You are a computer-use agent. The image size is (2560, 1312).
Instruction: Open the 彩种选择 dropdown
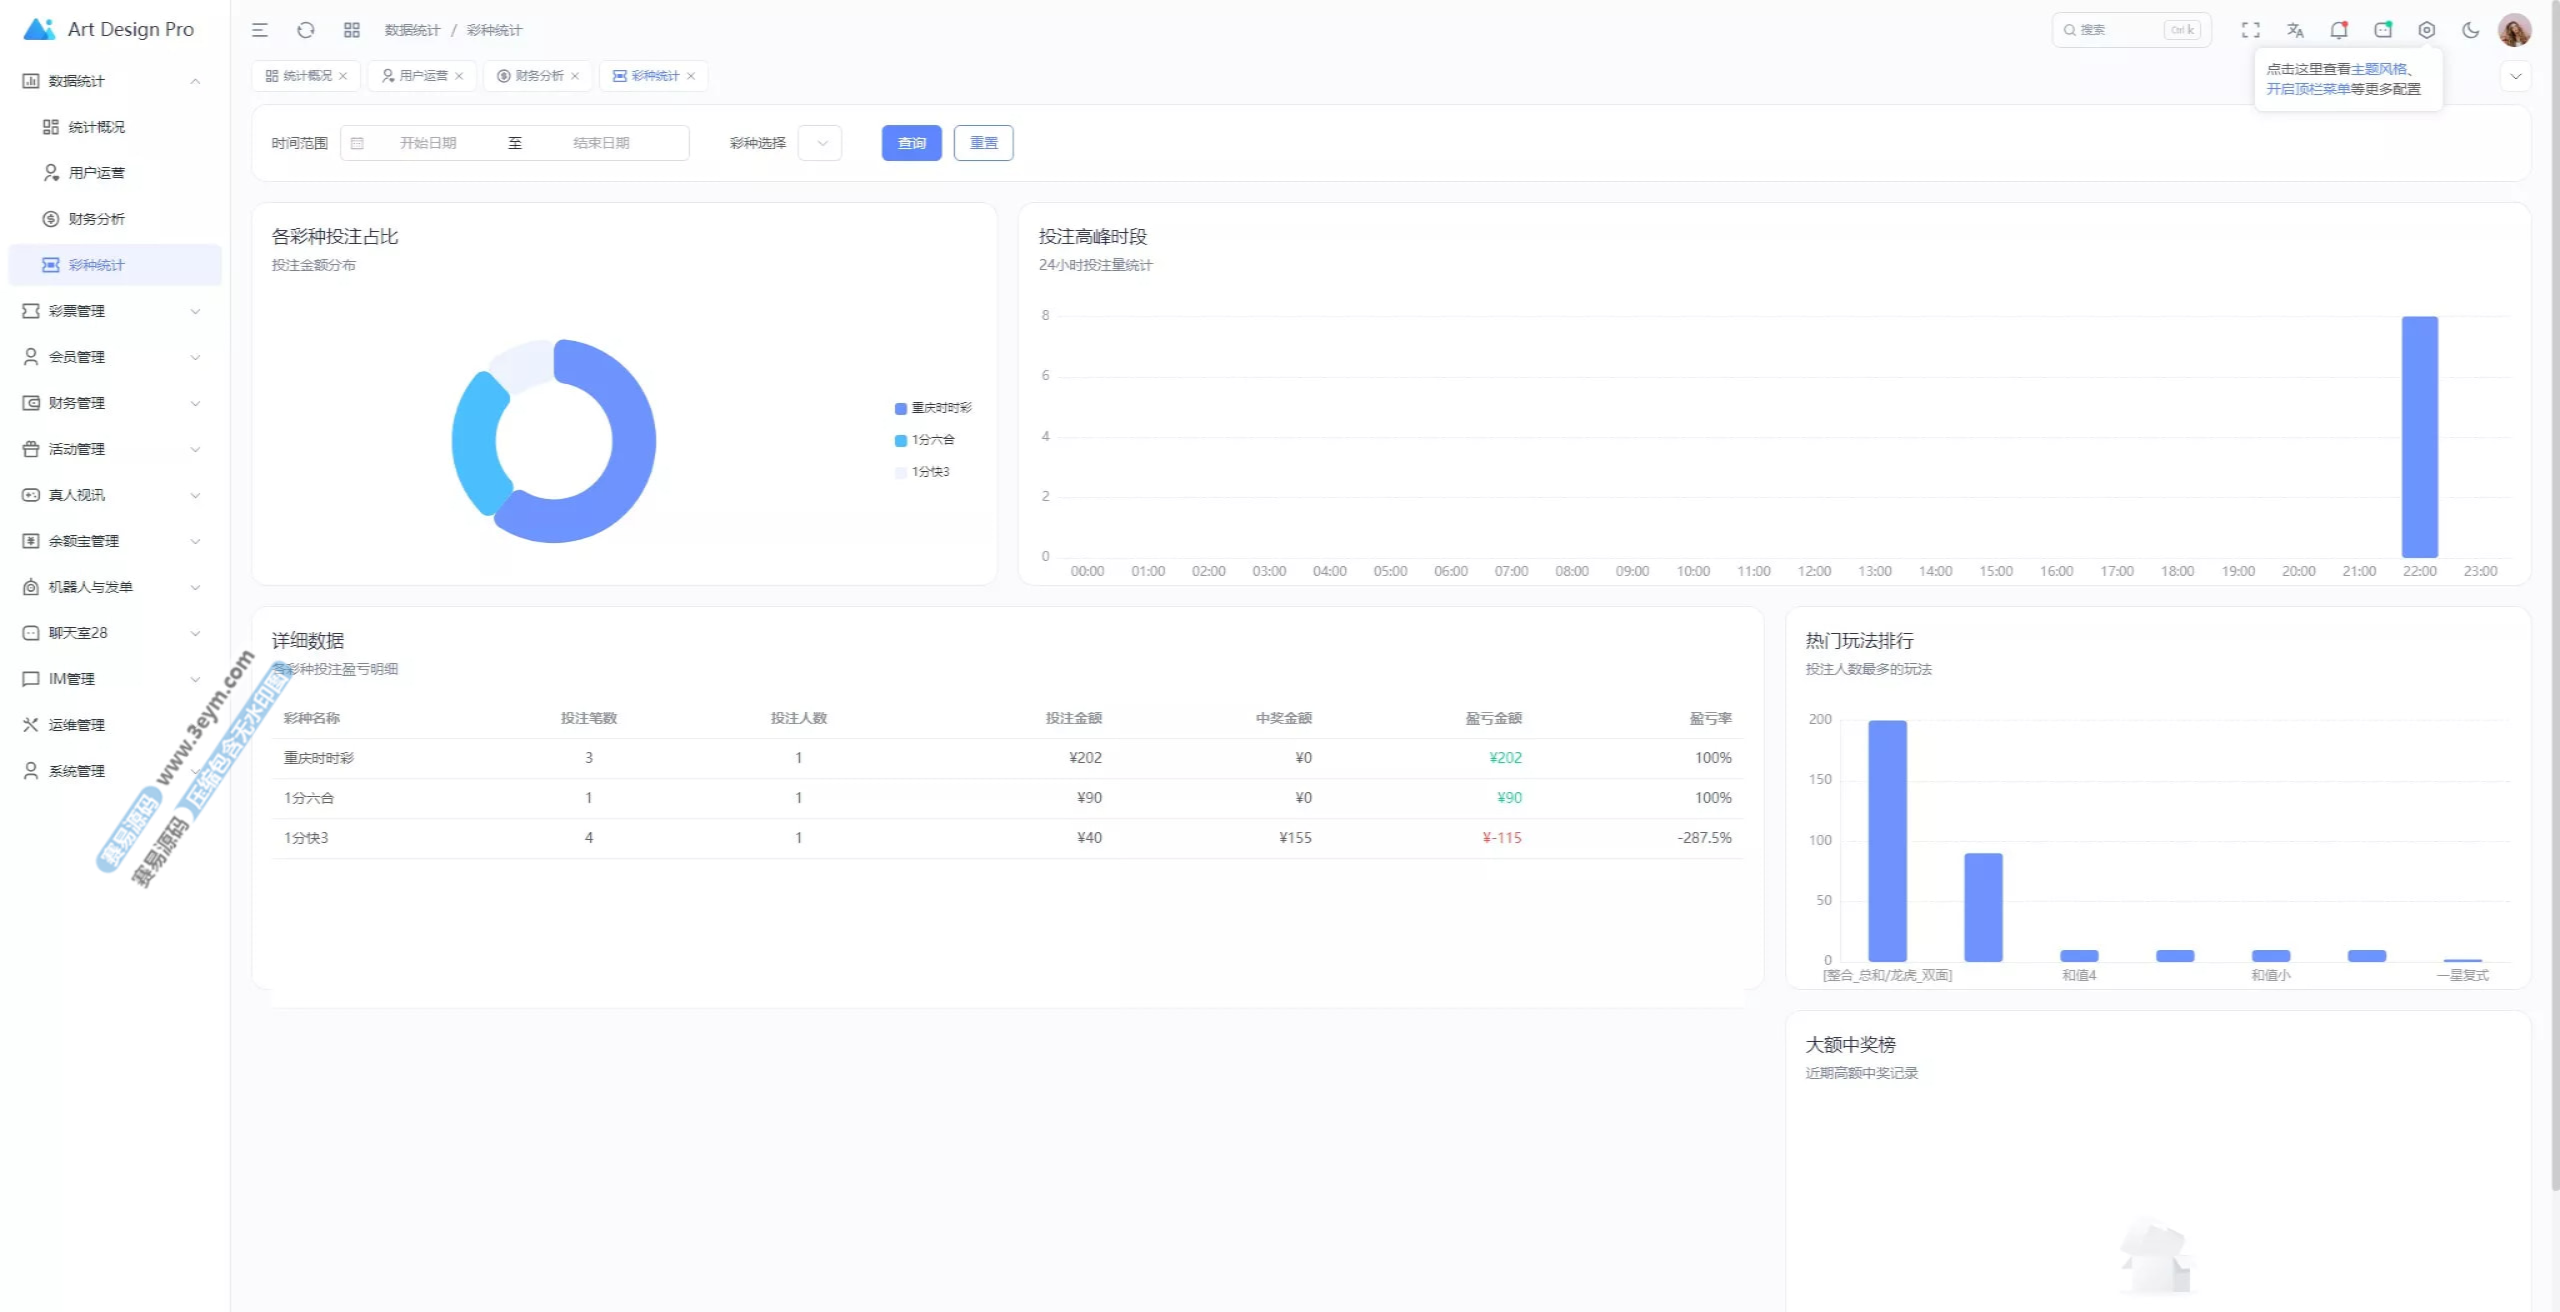point(821,143)
